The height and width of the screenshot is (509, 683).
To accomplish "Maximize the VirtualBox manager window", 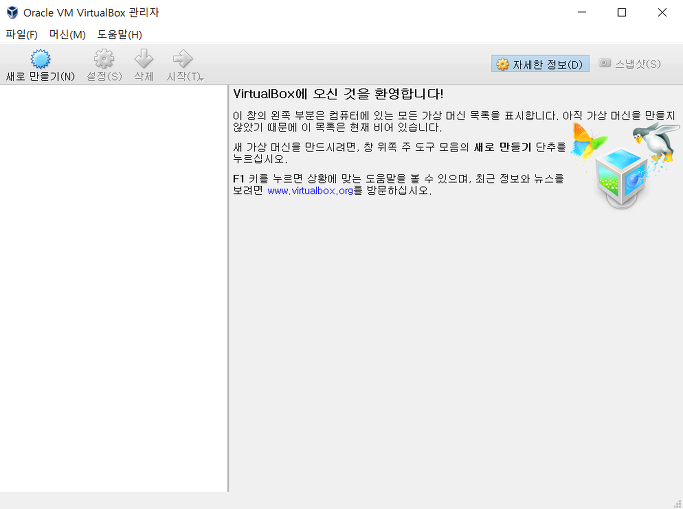I will (622, 13).
